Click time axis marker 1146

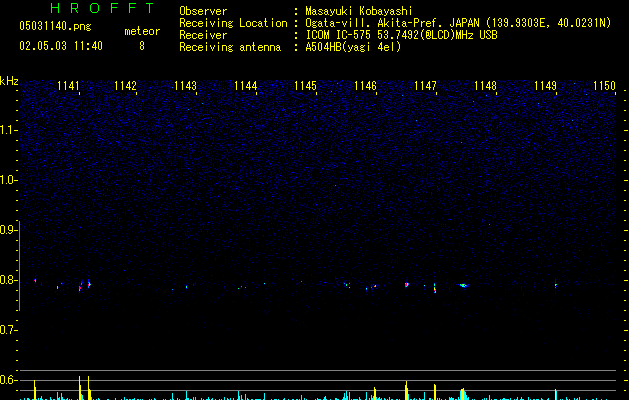click(x=365, y=86)
